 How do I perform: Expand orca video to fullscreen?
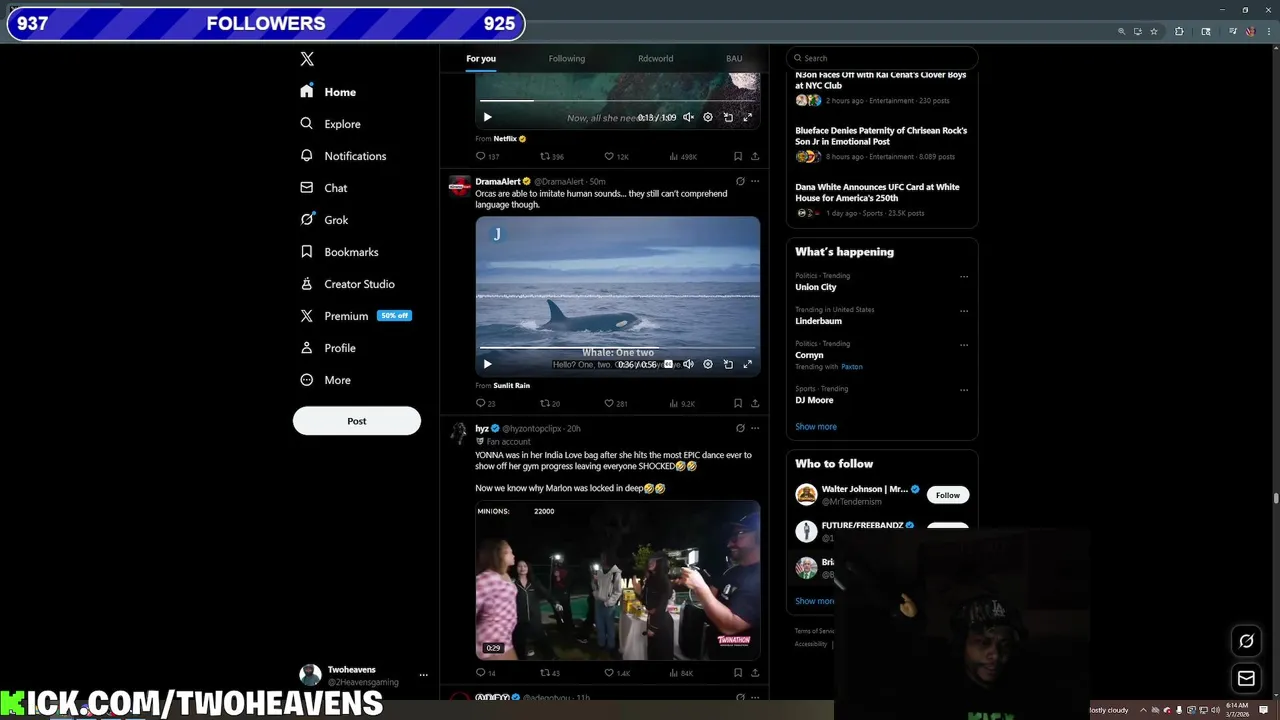(747, 364)
